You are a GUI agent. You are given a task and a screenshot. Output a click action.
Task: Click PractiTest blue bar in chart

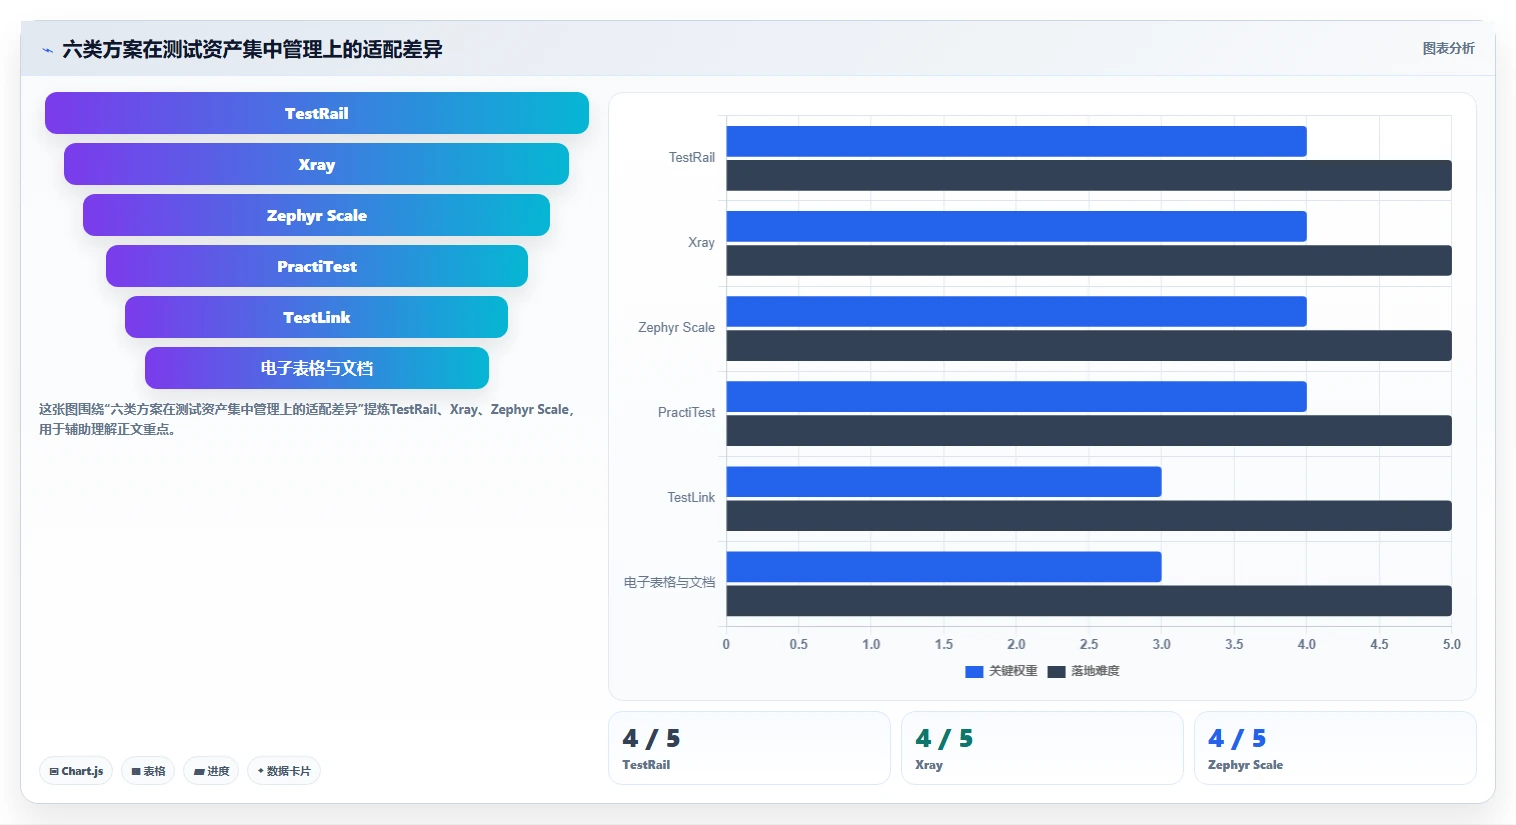pos(1016,396)
